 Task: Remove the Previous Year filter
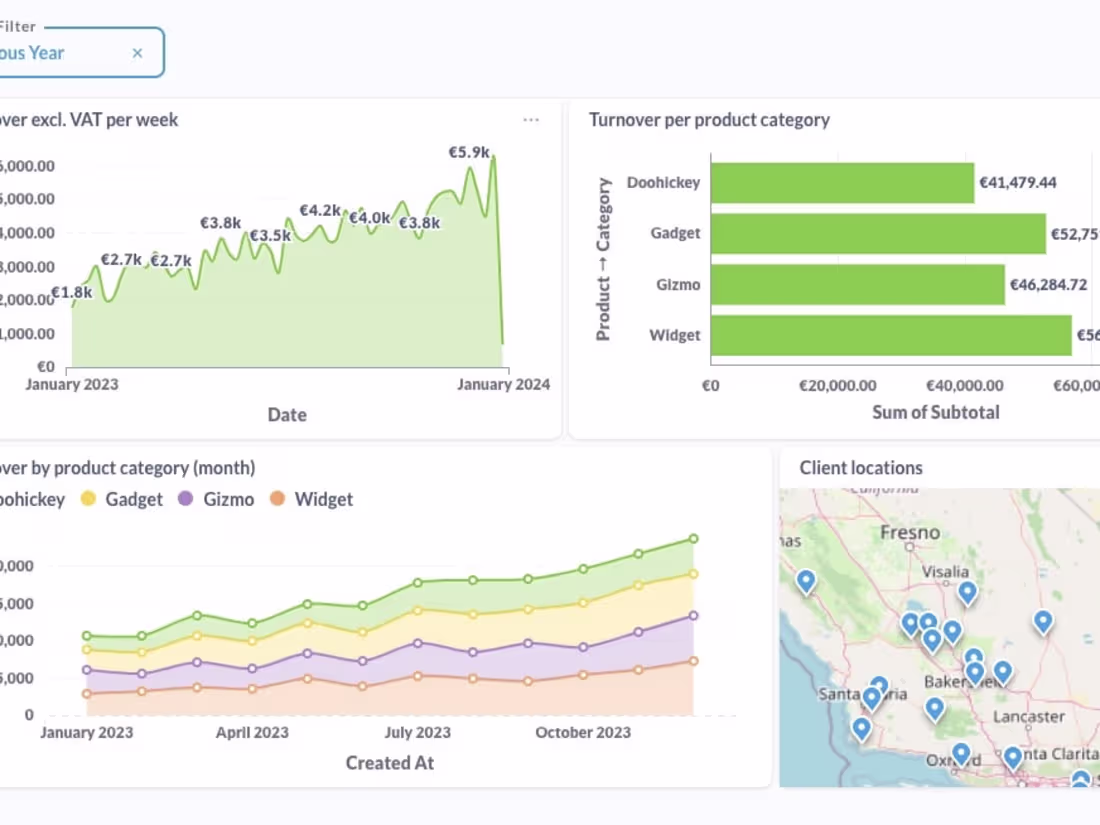click(x=137, y=53)
